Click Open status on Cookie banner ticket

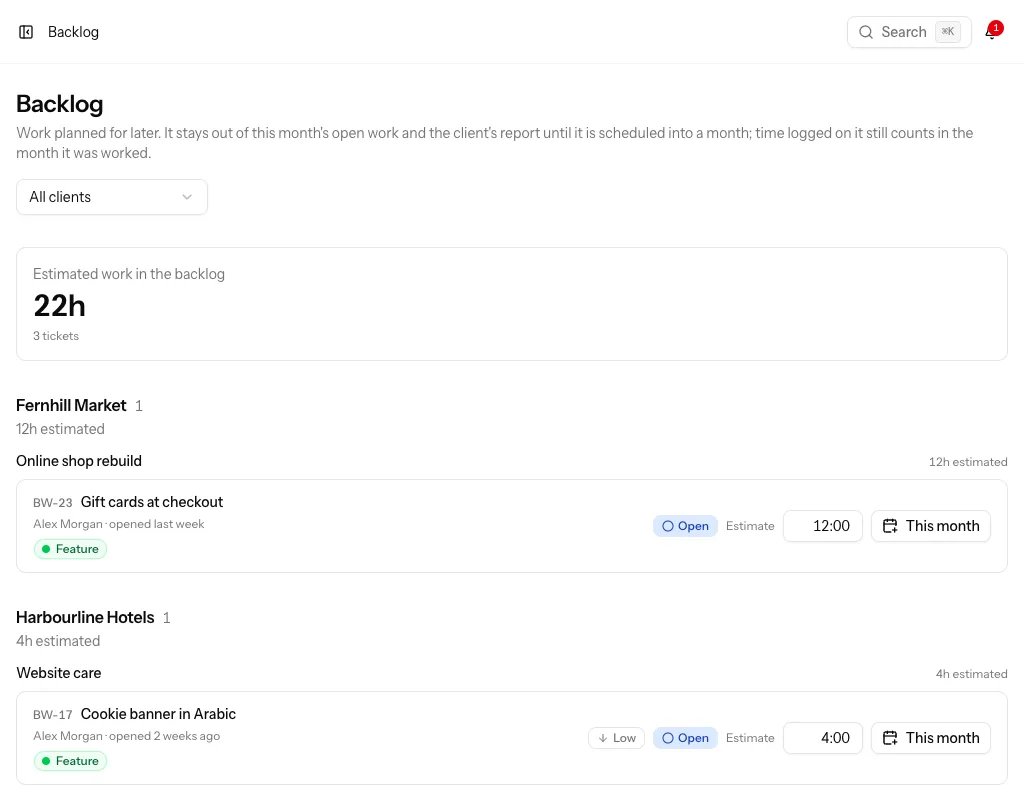click(685, 737)
